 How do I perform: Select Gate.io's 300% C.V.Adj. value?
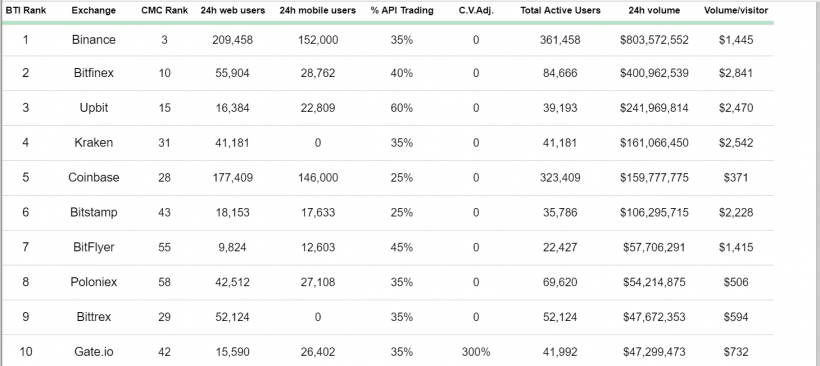click(x=476, y=352)
